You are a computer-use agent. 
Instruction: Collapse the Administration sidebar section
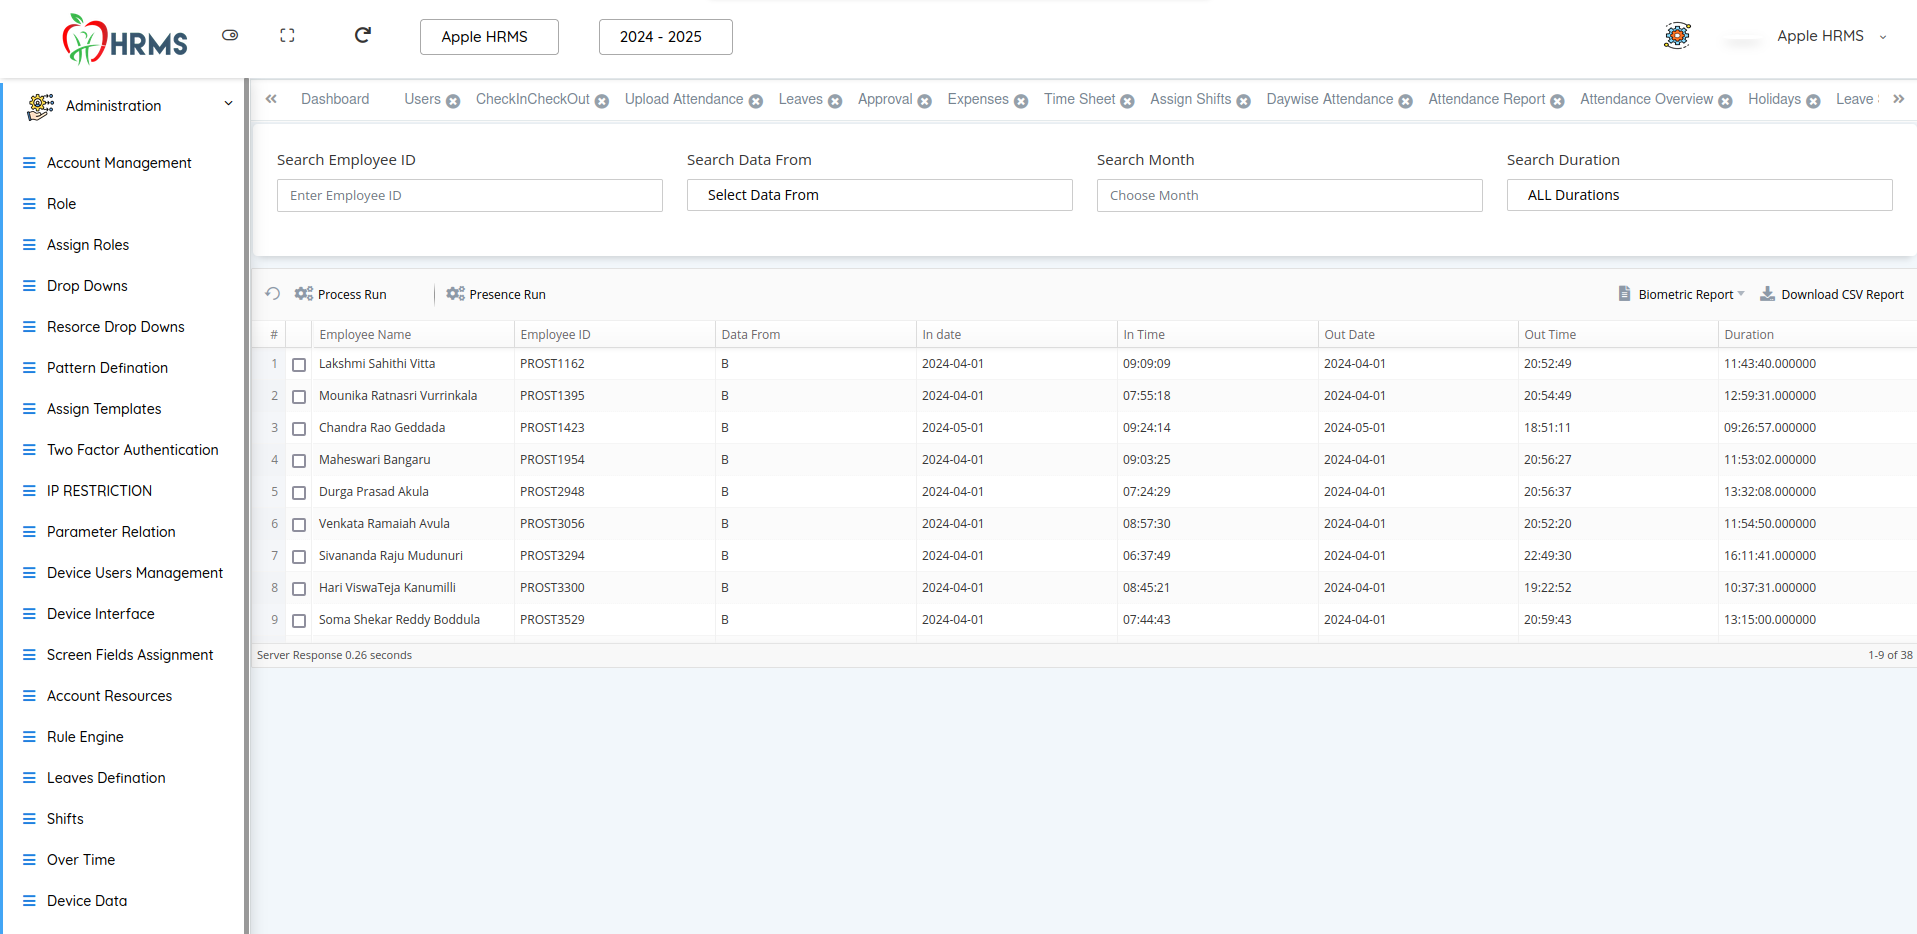click(x=228, y=104)
